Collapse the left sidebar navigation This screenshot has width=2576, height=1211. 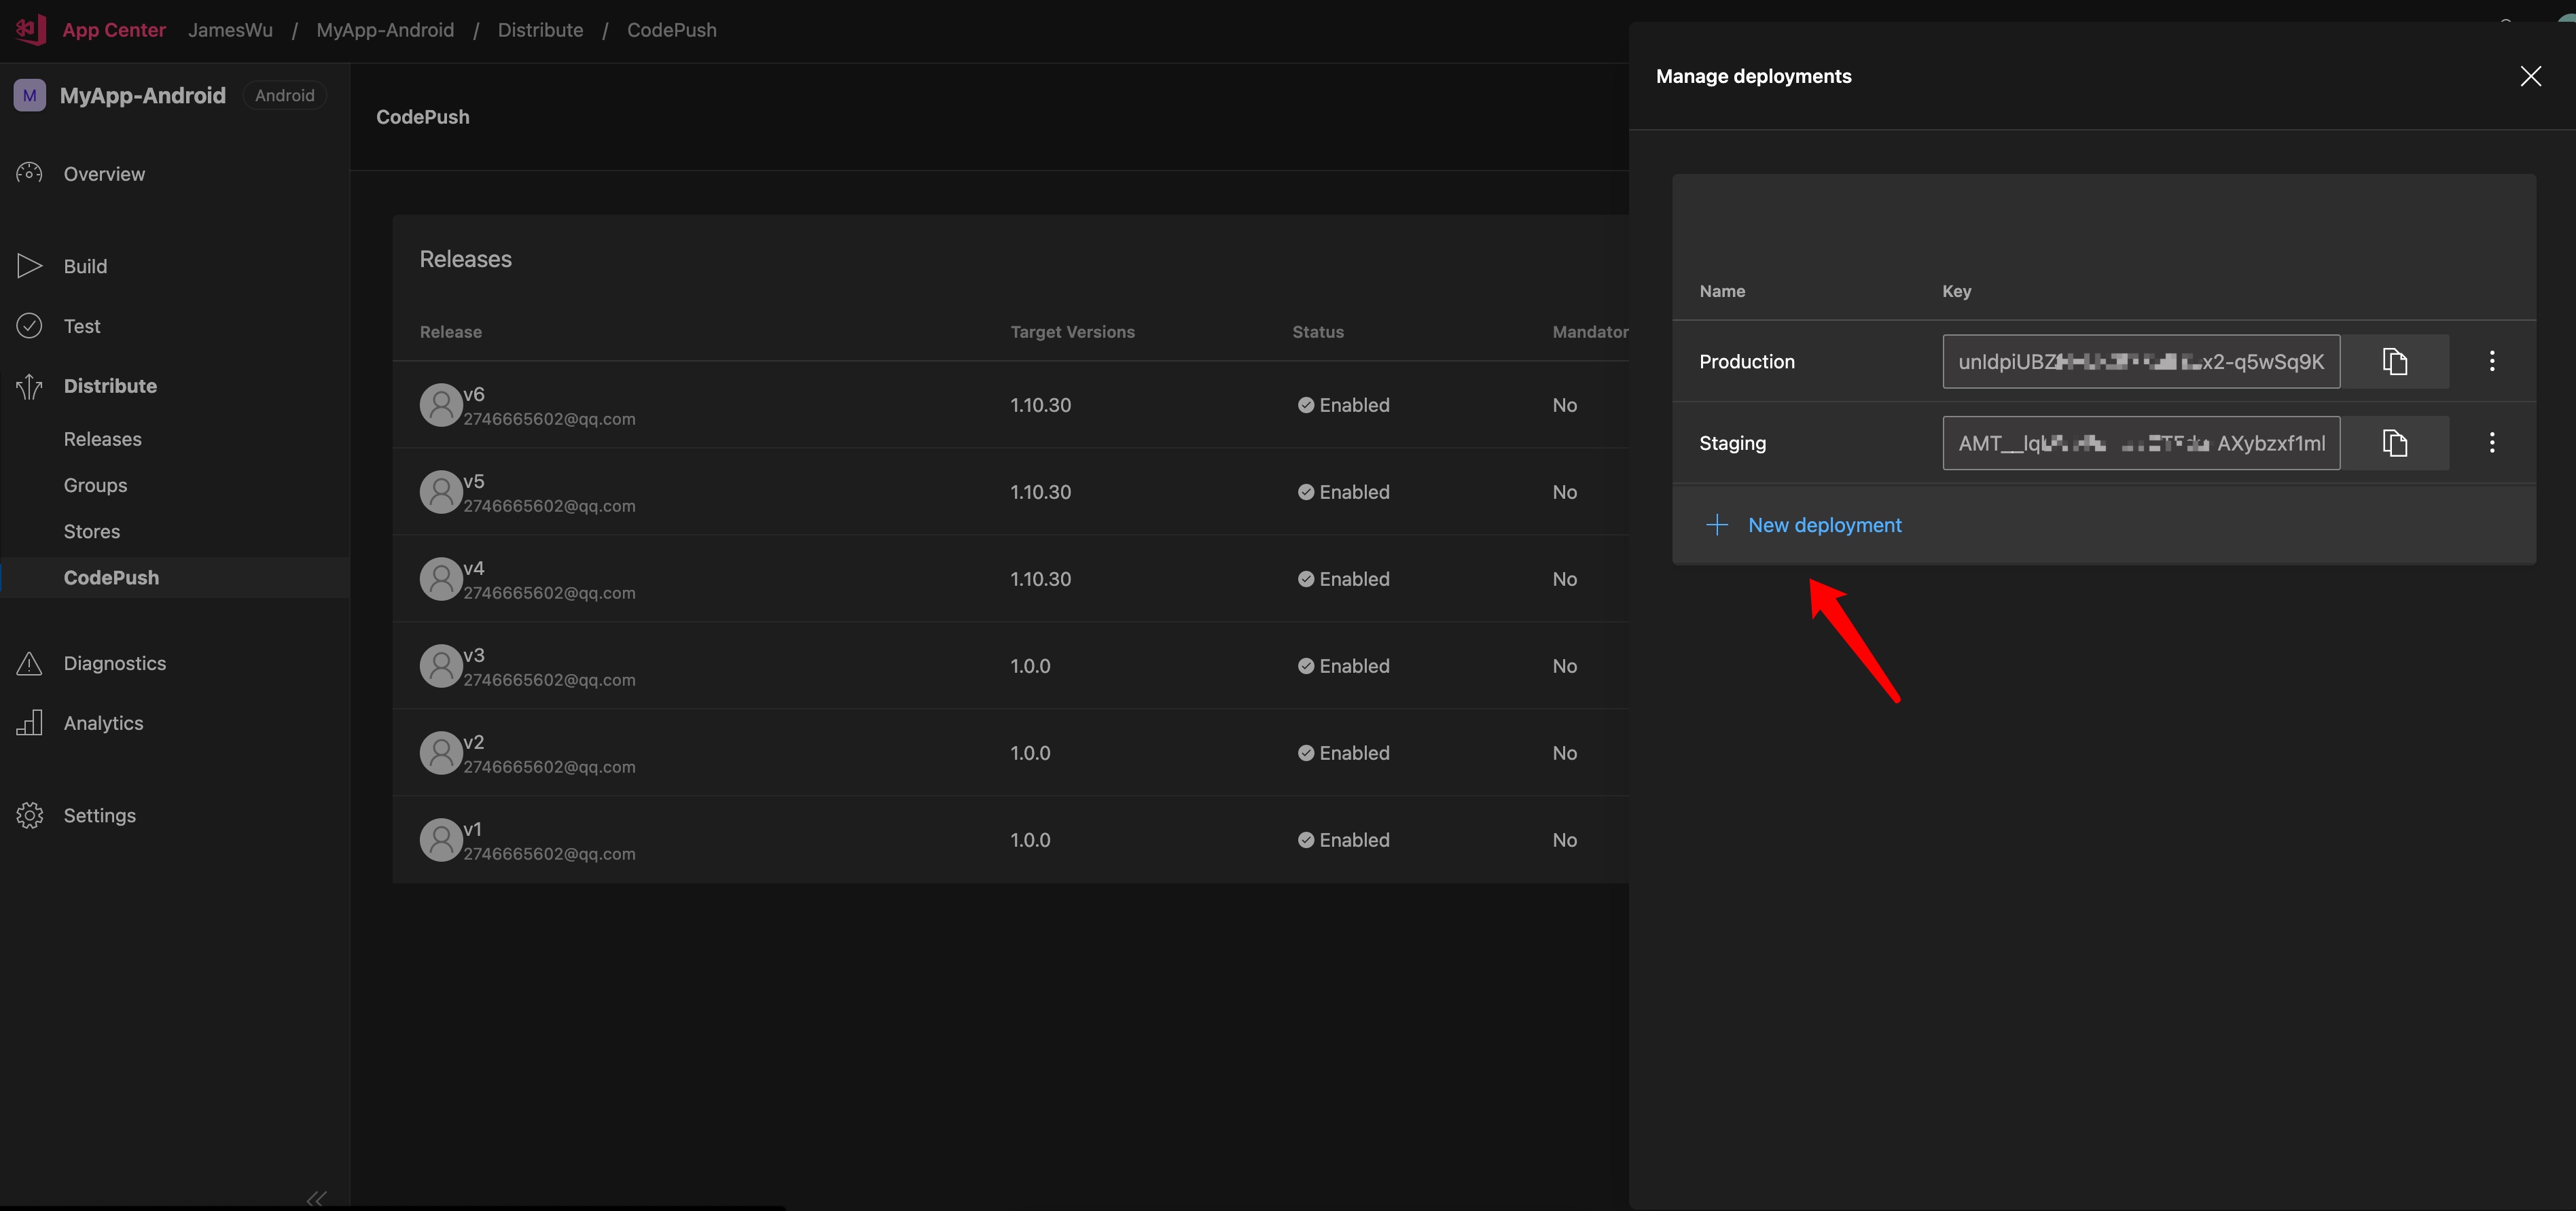coord(316,1198)
